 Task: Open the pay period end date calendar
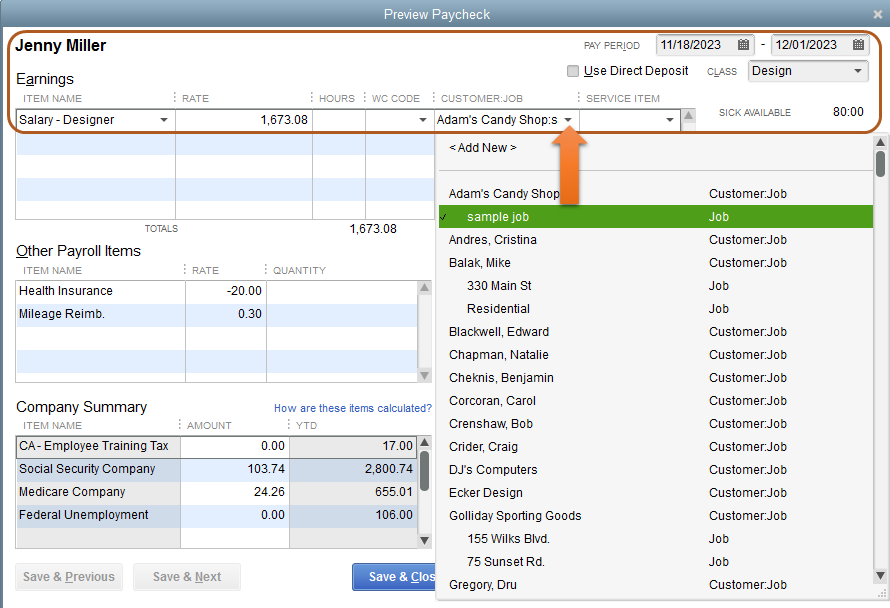click(859, 45)
